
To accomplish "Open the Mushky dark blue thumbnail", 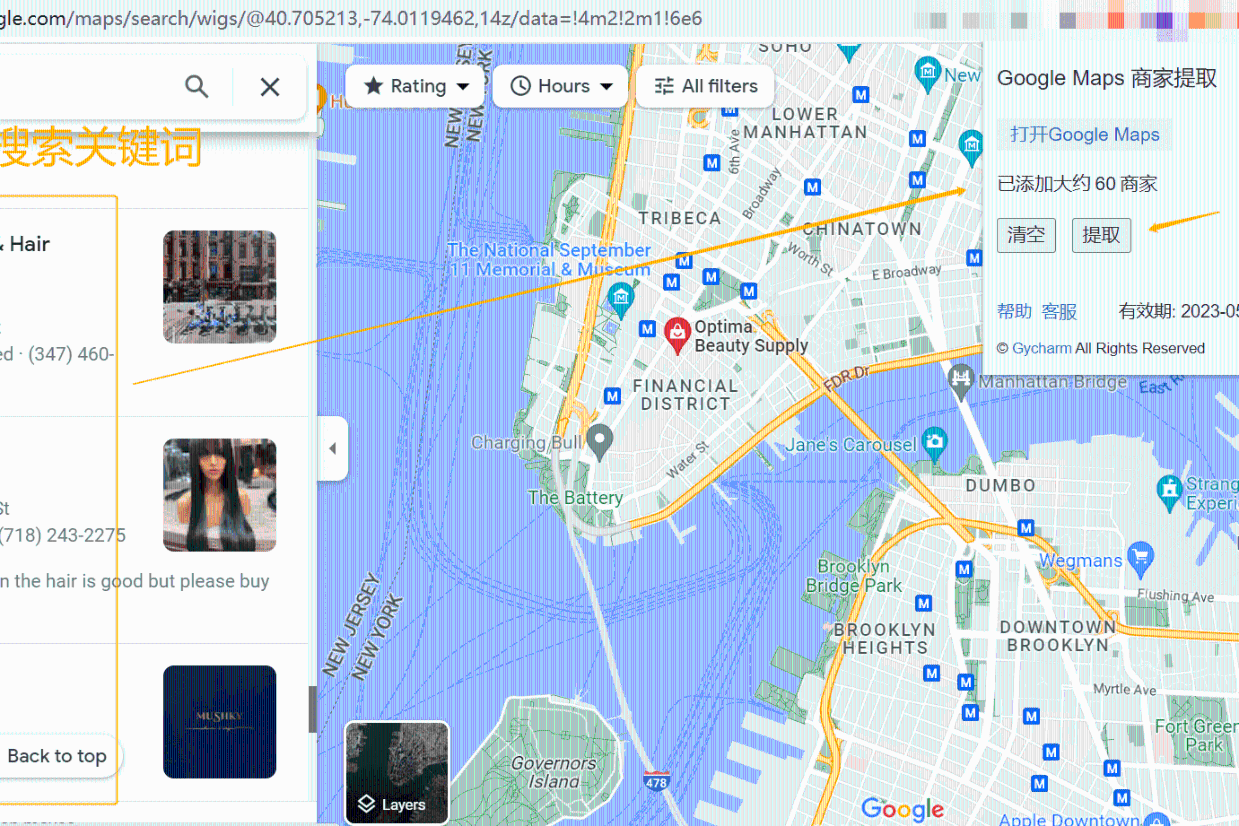I will [219, 722].
